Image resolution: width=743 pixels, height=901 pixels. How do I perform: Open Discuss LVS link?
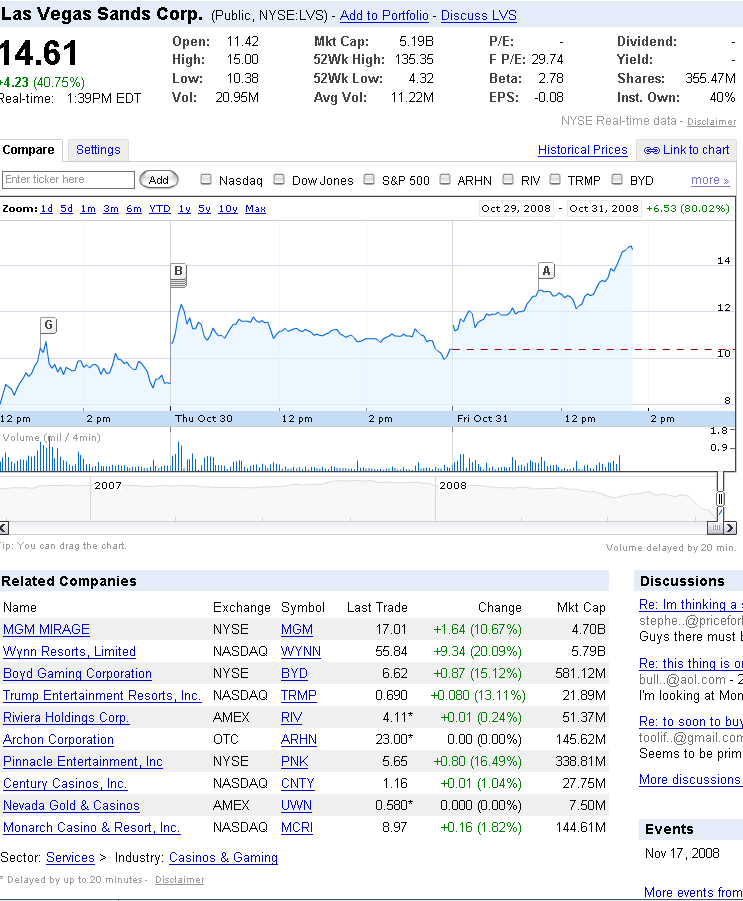pos(479,16)
